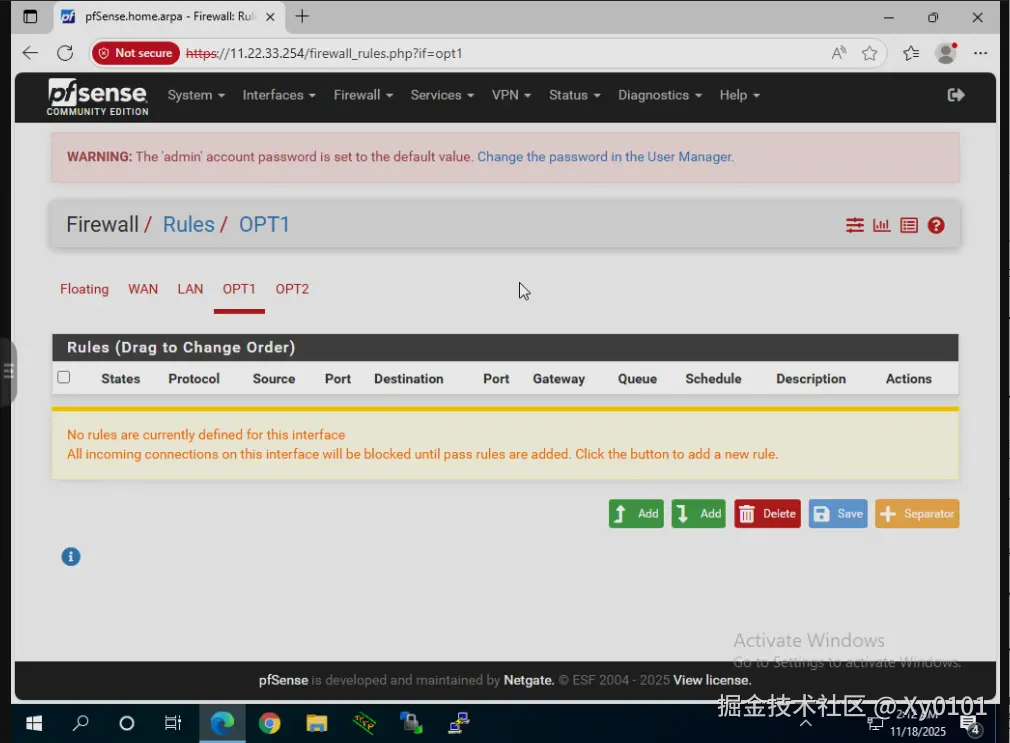This screenshot has height=743, width=1010.
Task: Click the Protocol column header
Action: pos(194,378)
